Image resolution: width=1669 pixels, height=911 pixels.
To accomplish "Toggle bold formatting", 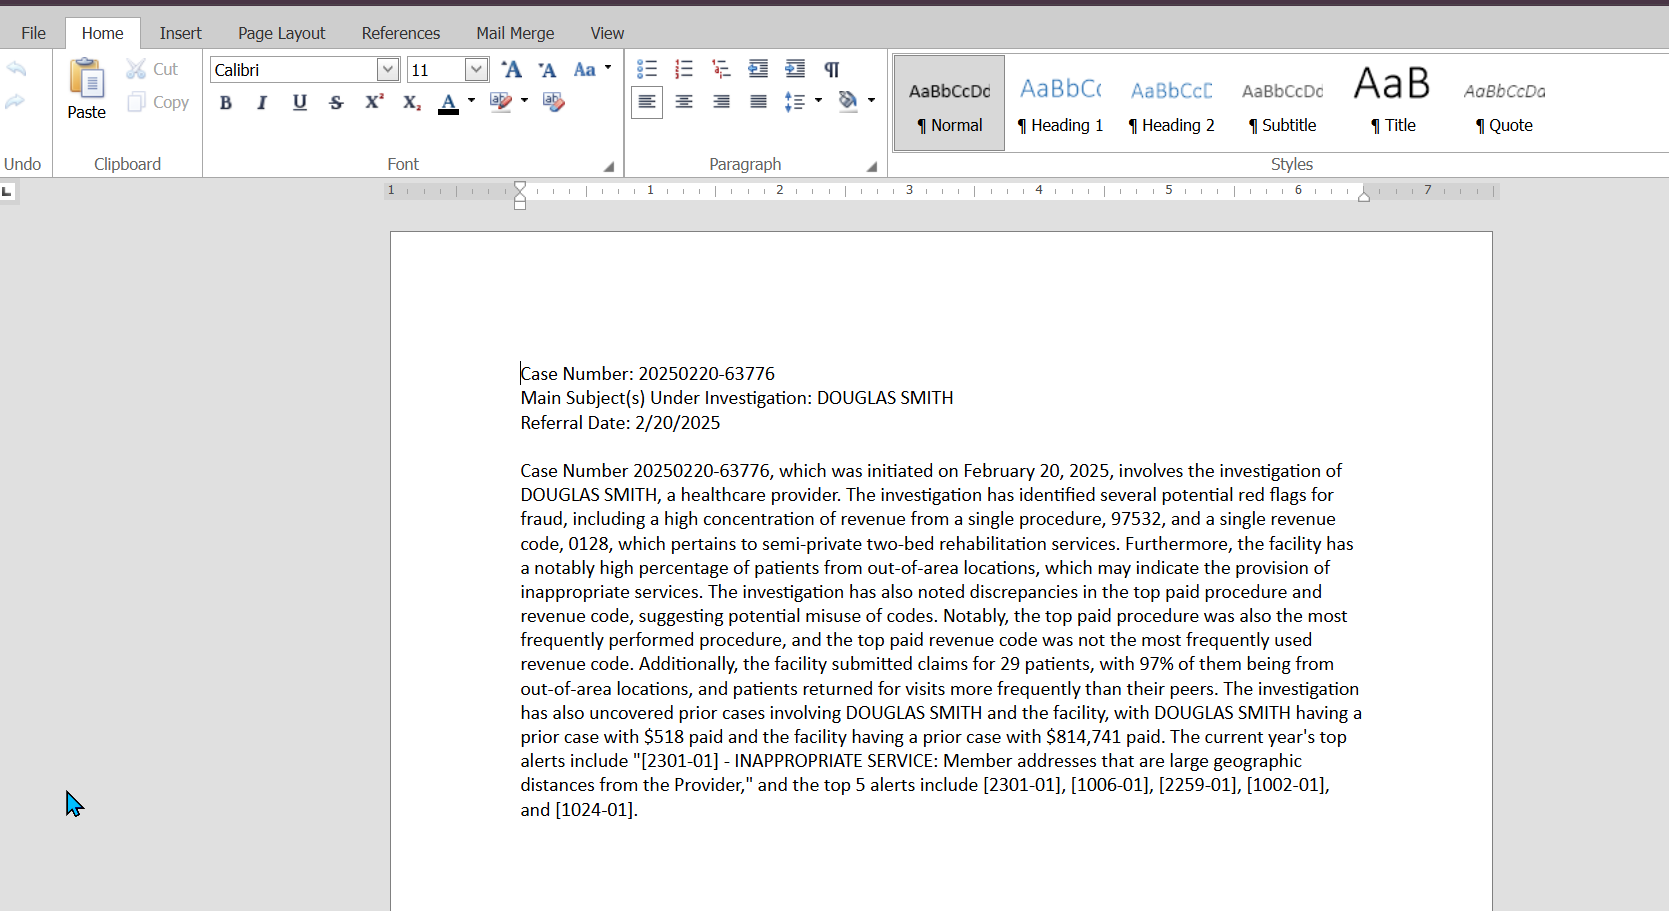I will coord(226,102).
